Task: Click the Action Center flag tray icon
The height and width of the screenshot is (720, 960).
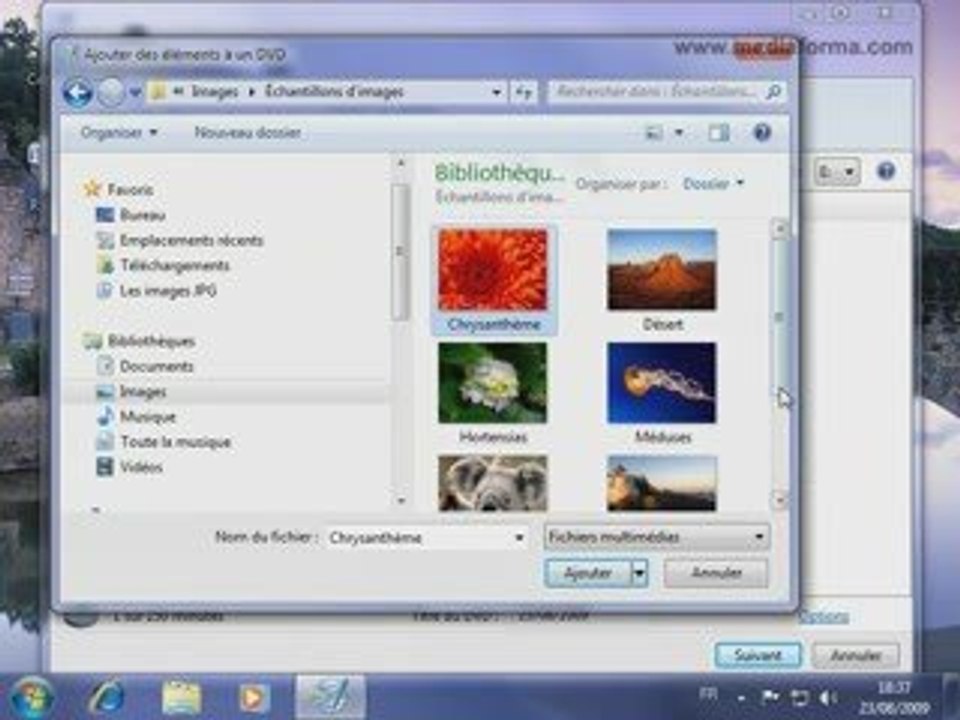Action: [x=770, y=697]
